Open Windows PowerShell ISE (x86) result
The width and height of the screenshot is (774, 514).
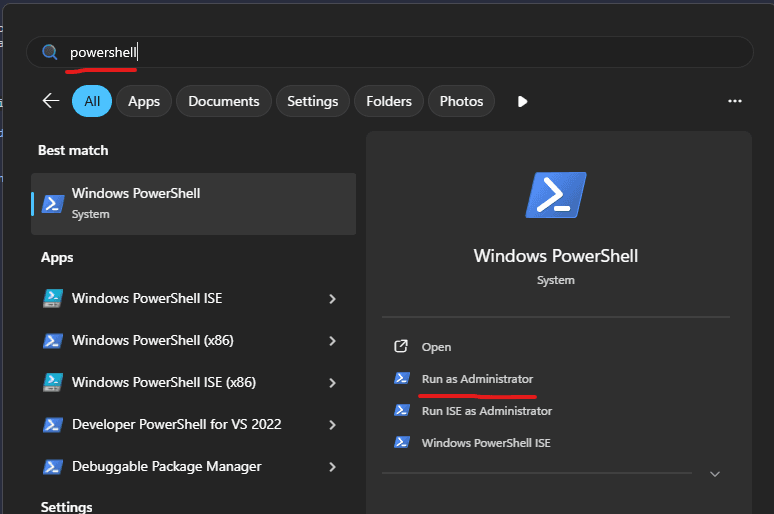coord(164,382)
